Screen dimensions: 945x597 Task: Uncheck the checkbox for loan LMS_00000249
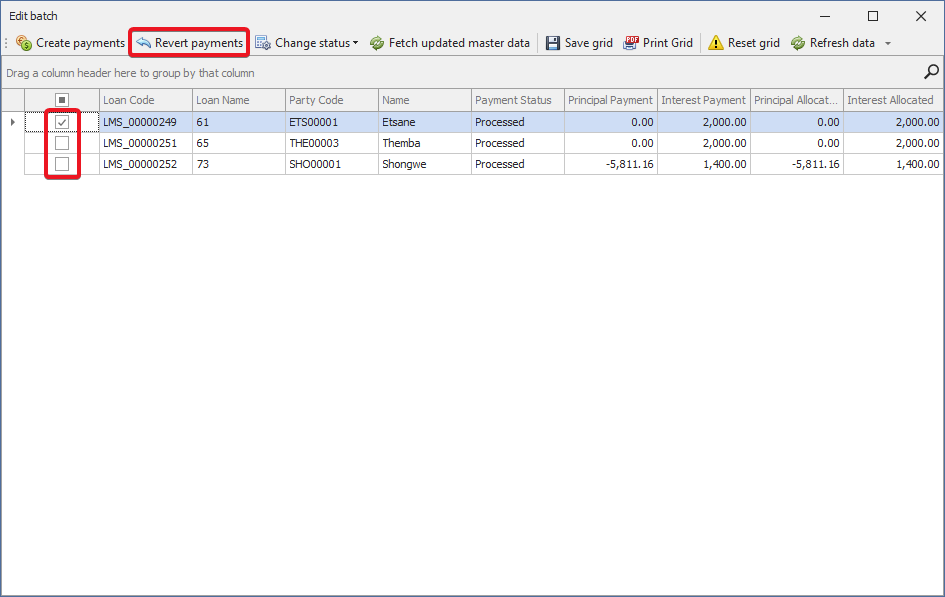click(62, 122)
